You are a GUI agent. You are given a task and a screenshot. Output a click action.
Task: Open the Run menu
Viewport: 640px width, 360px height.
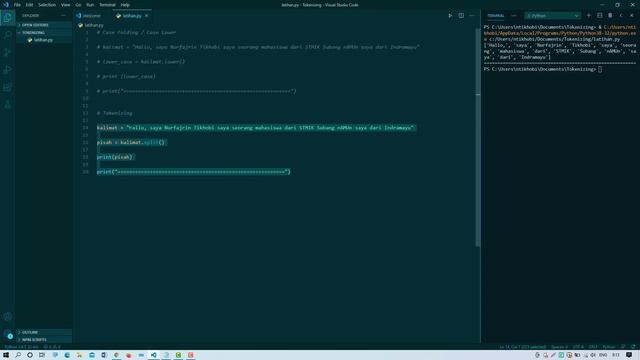pyautogui.click(x=90, y=5)
